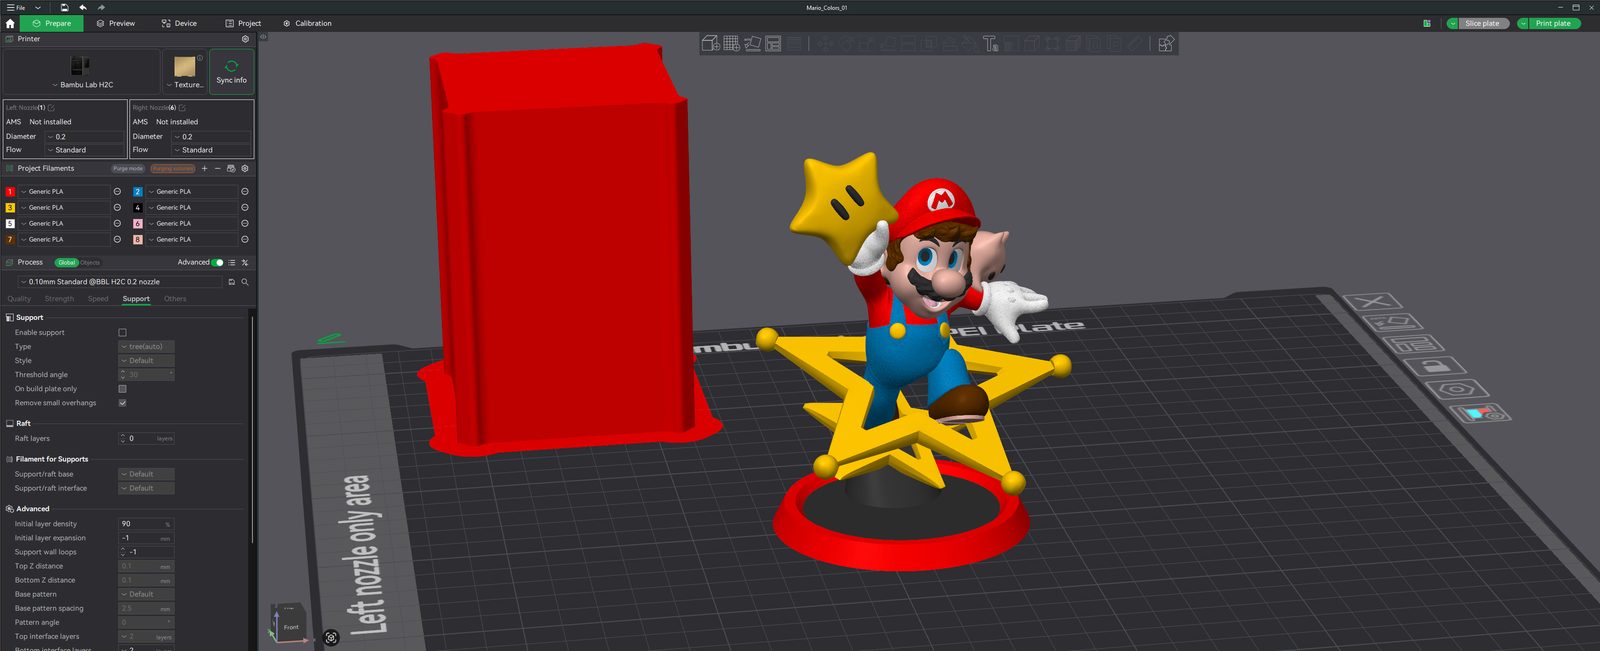Switch process scope to Objects
Image resolution: width=1600 pixels, height=651 pixels.
(90, 262)
